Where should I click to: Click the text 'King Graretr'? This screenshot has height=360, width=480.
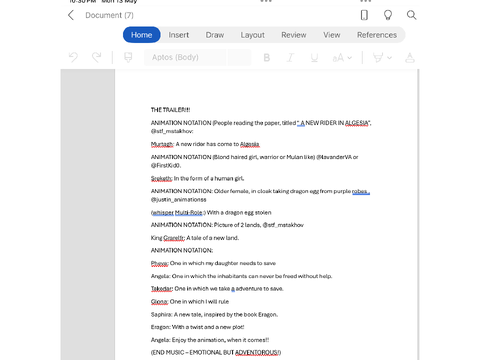tap(167, 238)
